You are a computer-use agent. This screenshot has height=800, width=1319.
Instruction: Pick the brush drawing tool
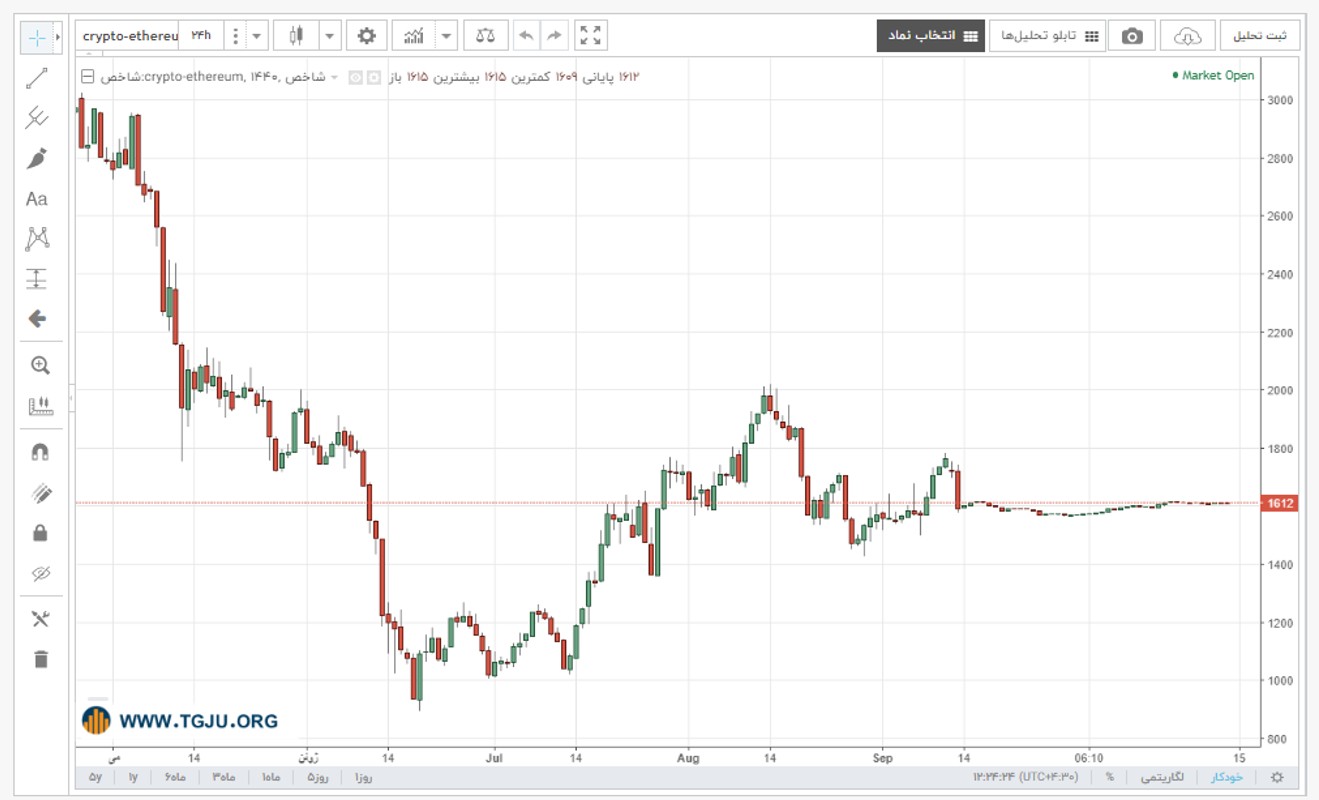37,158
